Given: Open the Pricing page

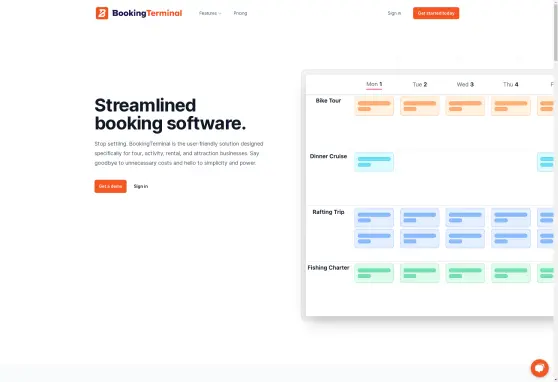Looking at the screenshot, I should click(240, 13).
